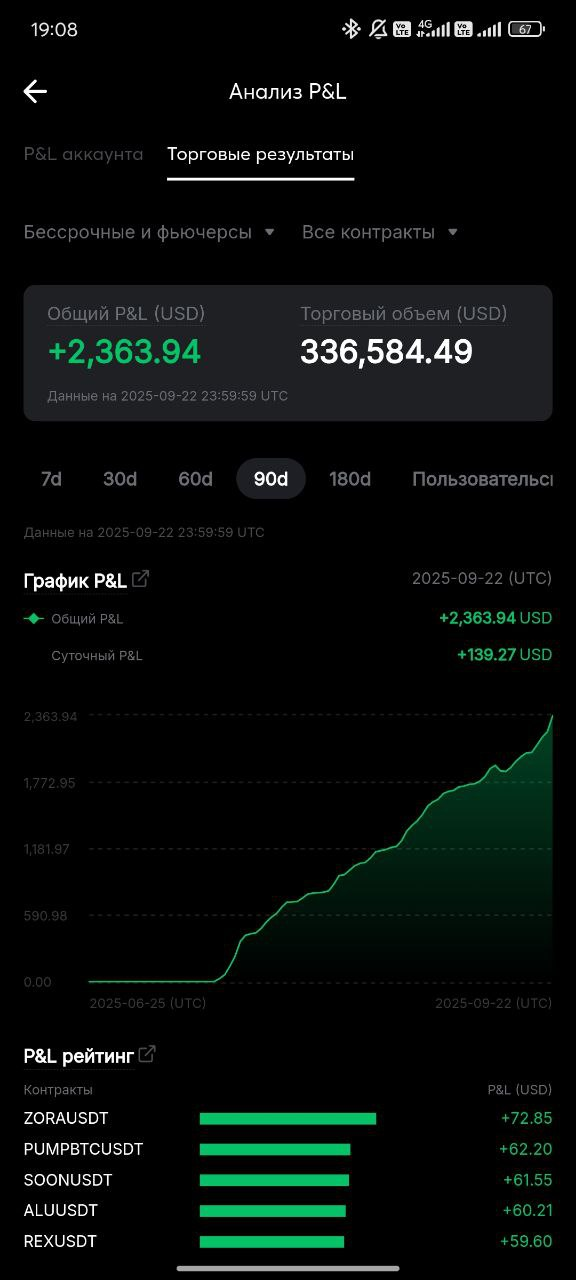Open external link icon beside График P&L

(x=141, y=578)
